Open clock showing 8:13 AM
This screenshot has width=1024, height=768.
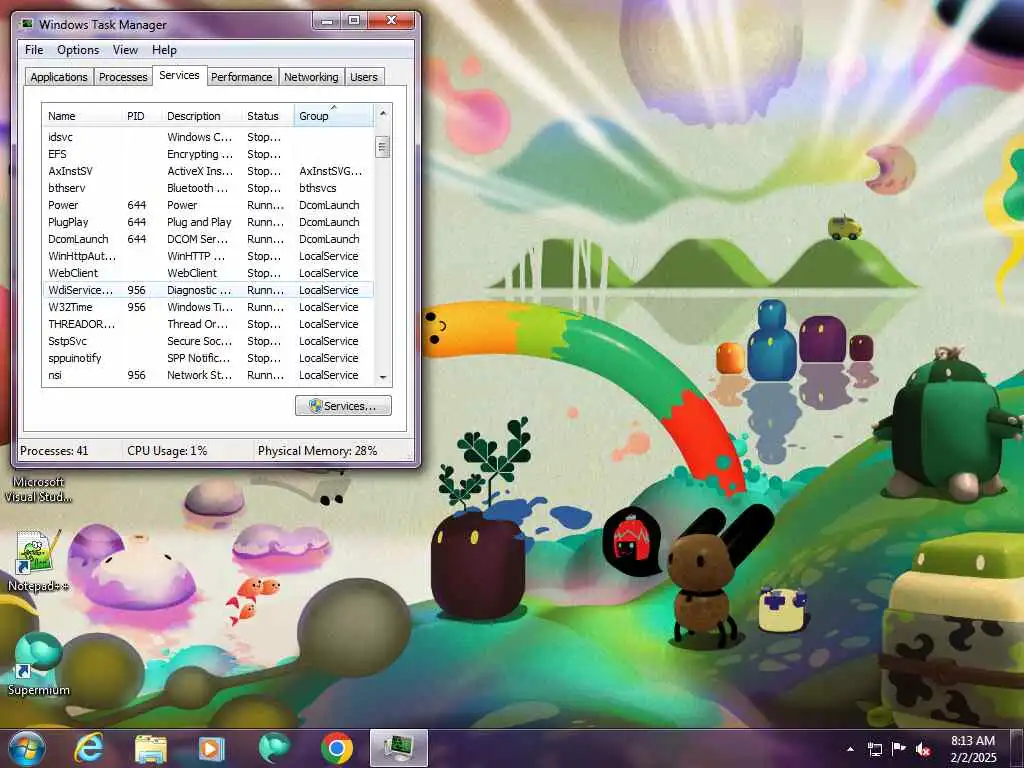pos(973,749)
